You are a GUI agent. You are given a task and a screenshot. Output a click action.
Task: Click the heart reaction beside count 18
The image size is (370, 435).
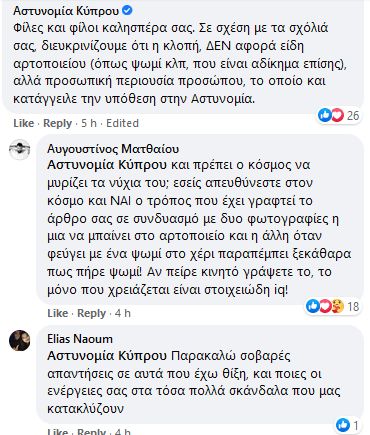tap(325, 306)
